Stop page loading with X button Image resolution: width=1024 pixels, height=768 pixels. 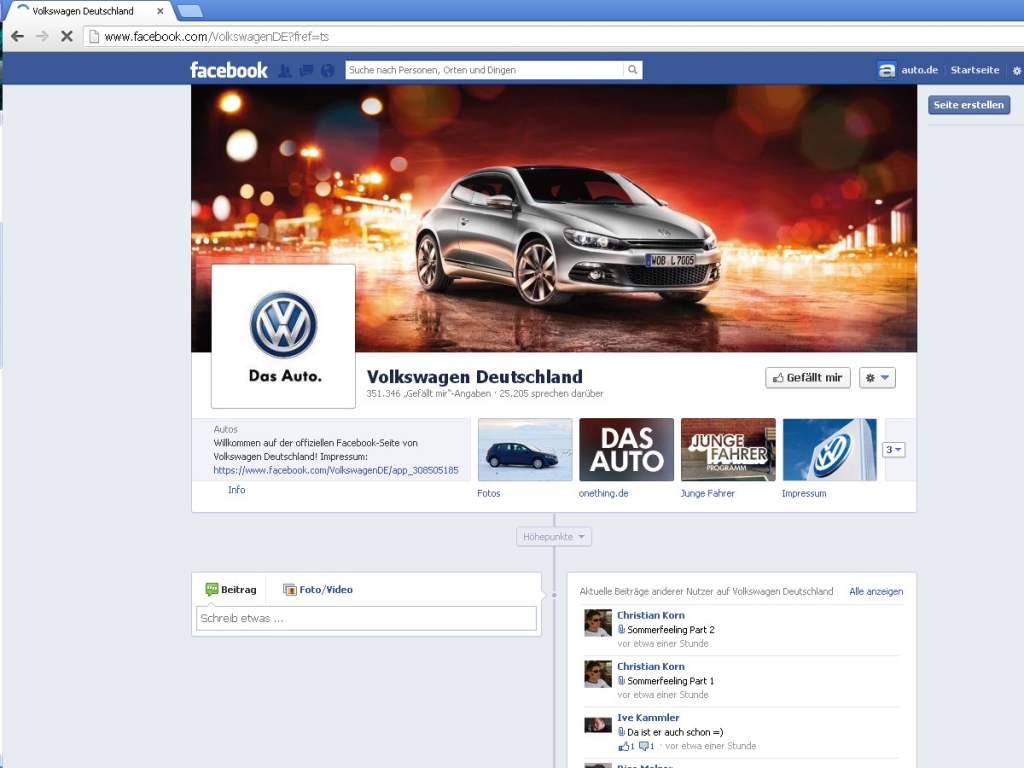[x=67, y=37]
